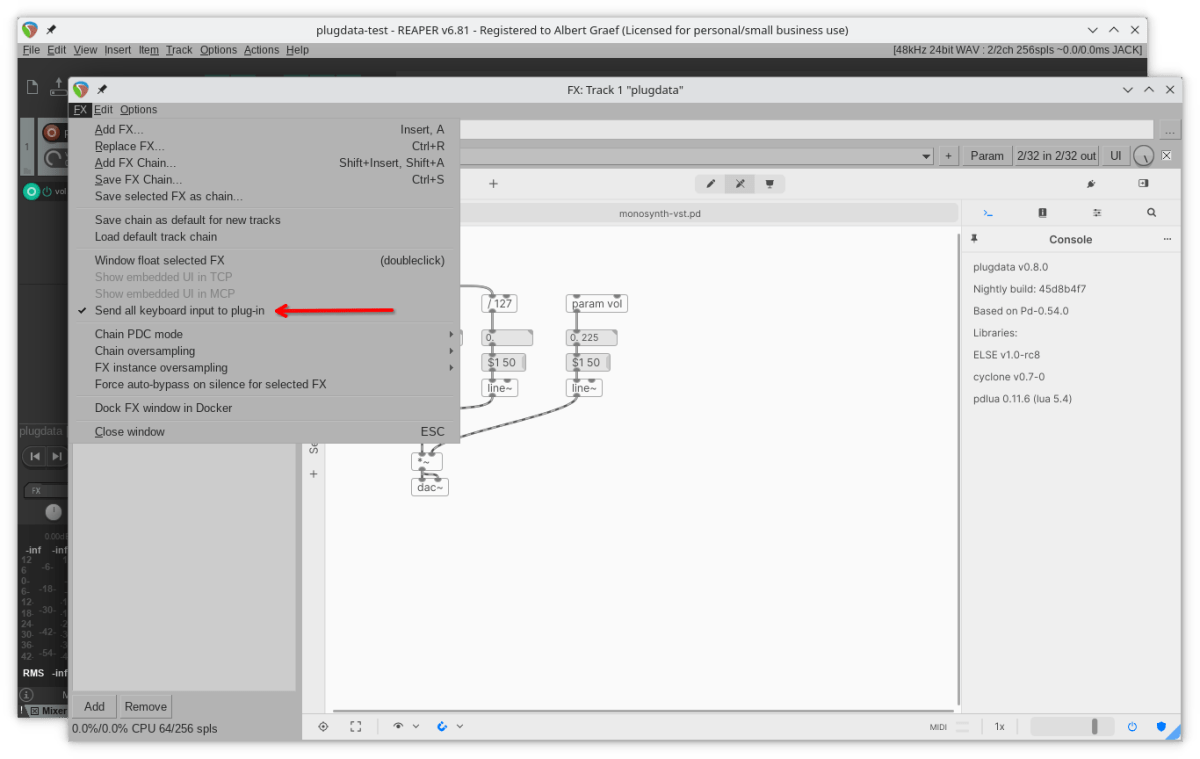The height and width of the screenshot is (759, 1200).
Task: Click the 'param vol' object box
Action: click(x=597, y=304)
